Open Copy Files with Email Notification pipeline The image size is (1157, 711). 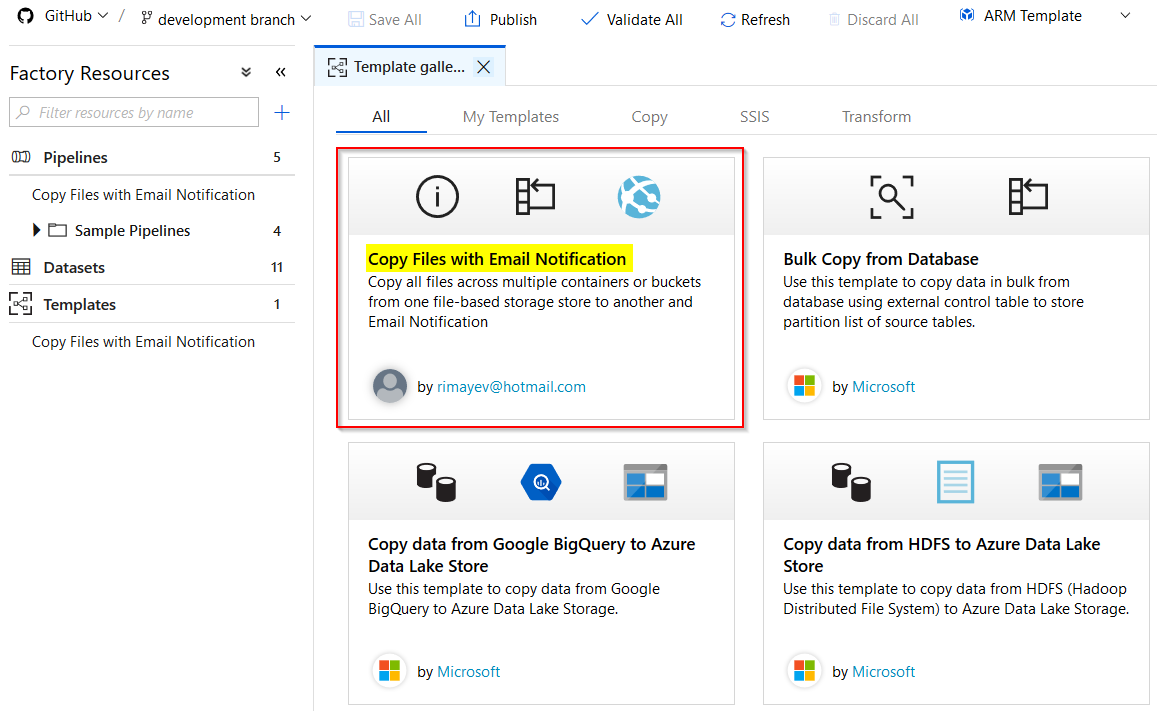143,195
